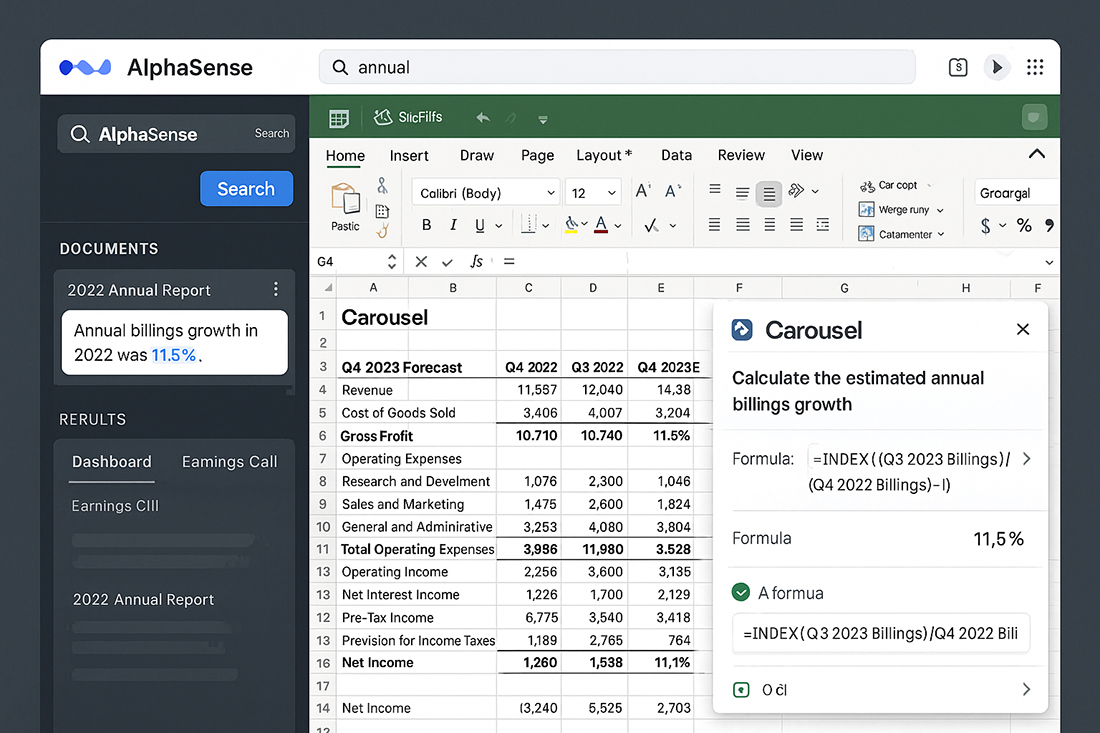This screenshot has height=733, width=1100.
Task: Click the checkmark format icon
Action: coord(651,225)
